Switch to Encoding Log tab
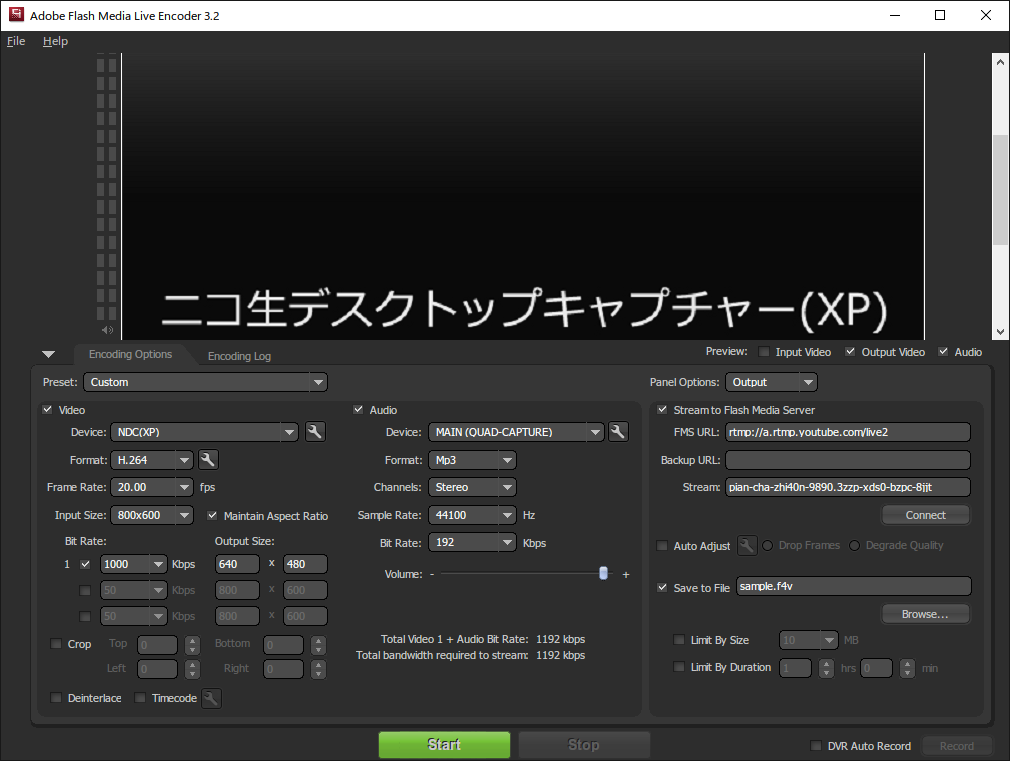 (x=239, y=356)
